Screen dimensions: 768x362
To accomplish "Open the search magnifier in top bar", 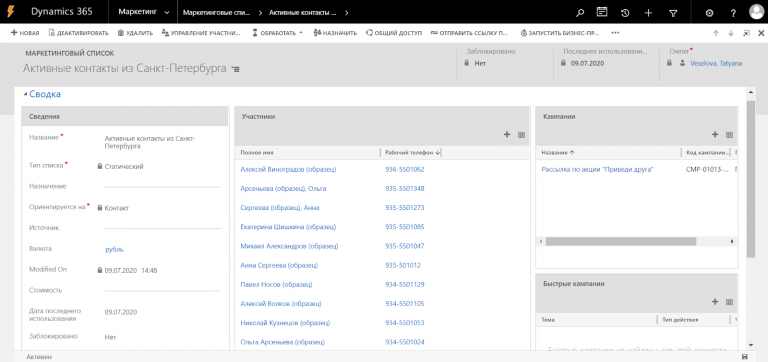I will tap(580, 13).
